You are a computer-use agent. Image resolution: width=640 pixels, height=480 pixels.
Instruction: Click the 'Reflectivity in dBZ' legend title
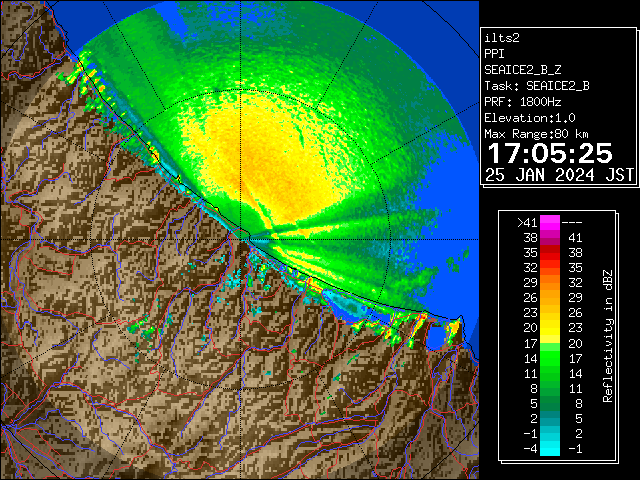[x=608, y=336]
